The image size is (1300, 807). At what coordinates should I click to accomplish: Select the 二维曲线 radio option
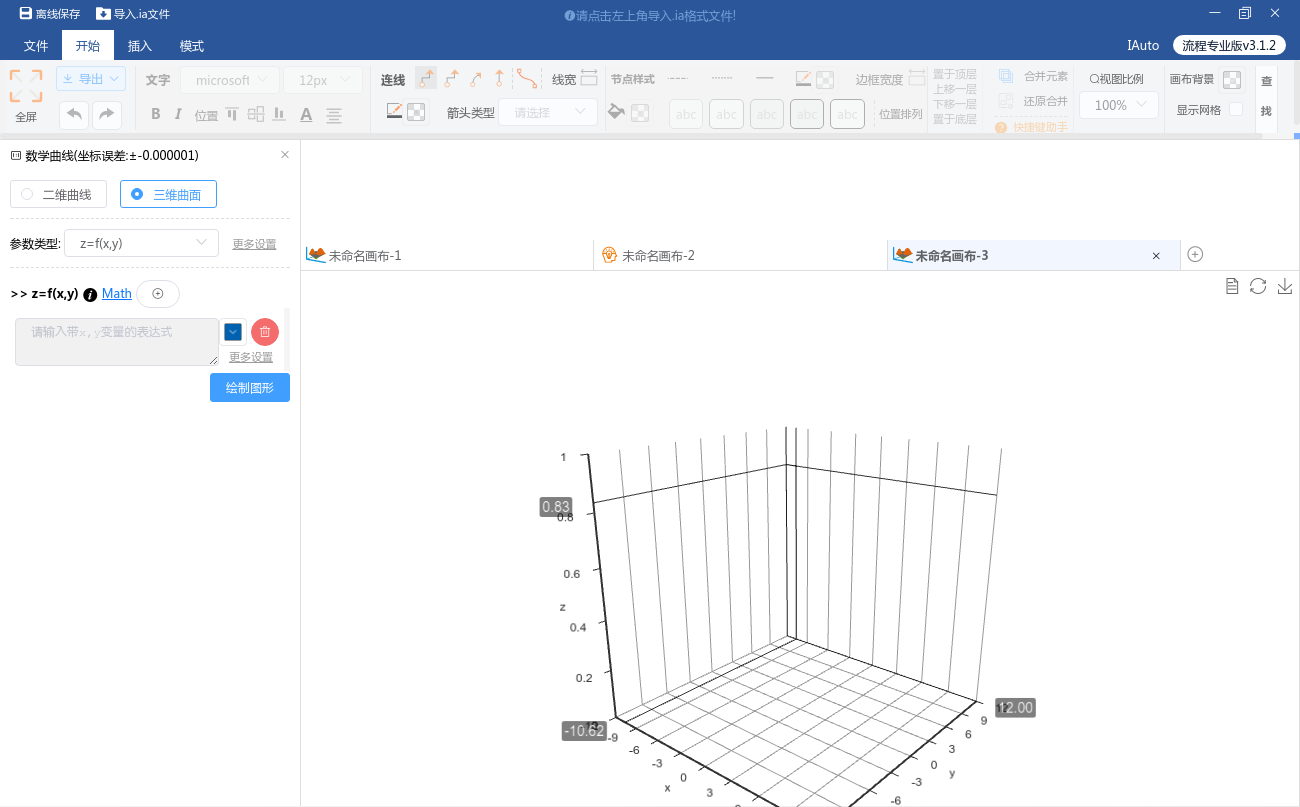(x=58, y=195)
